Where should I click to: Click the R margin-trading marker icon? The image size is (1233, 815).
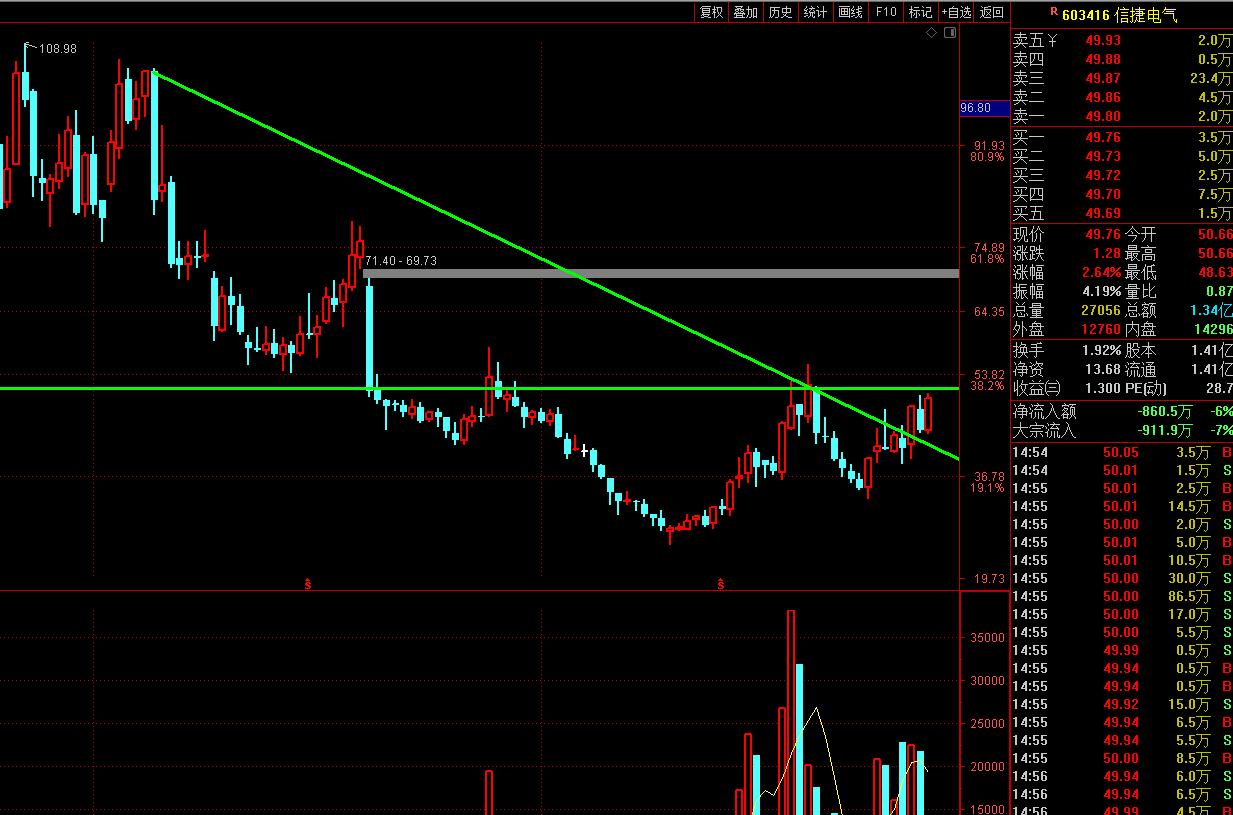click(x=1053, y=13)
